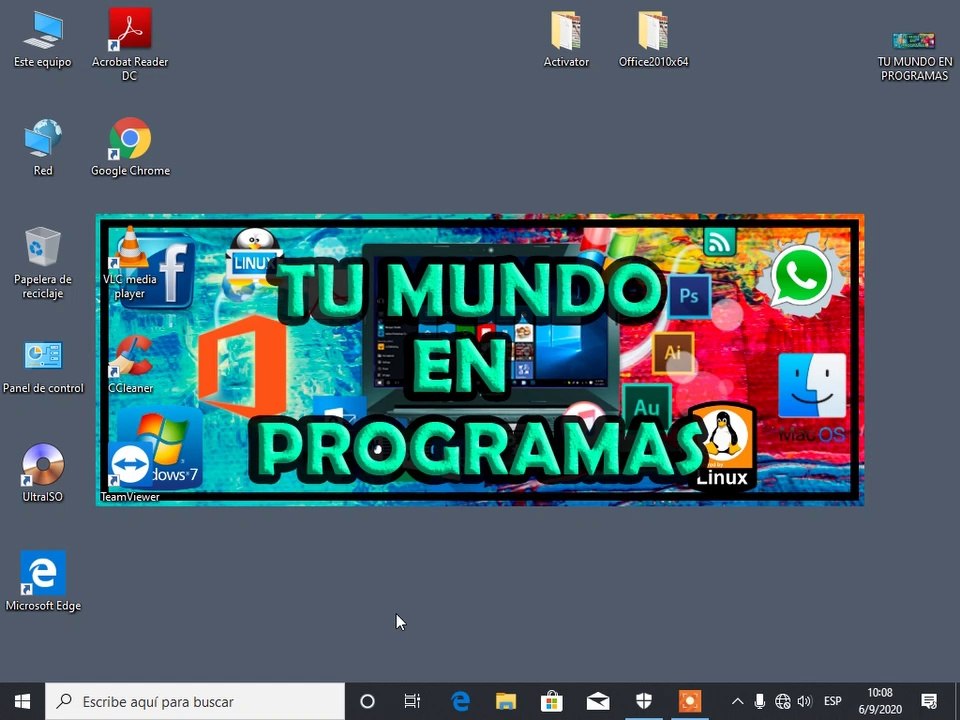Click the taskbar search box
Screen dimensions: 960x720
coord(195,701)
